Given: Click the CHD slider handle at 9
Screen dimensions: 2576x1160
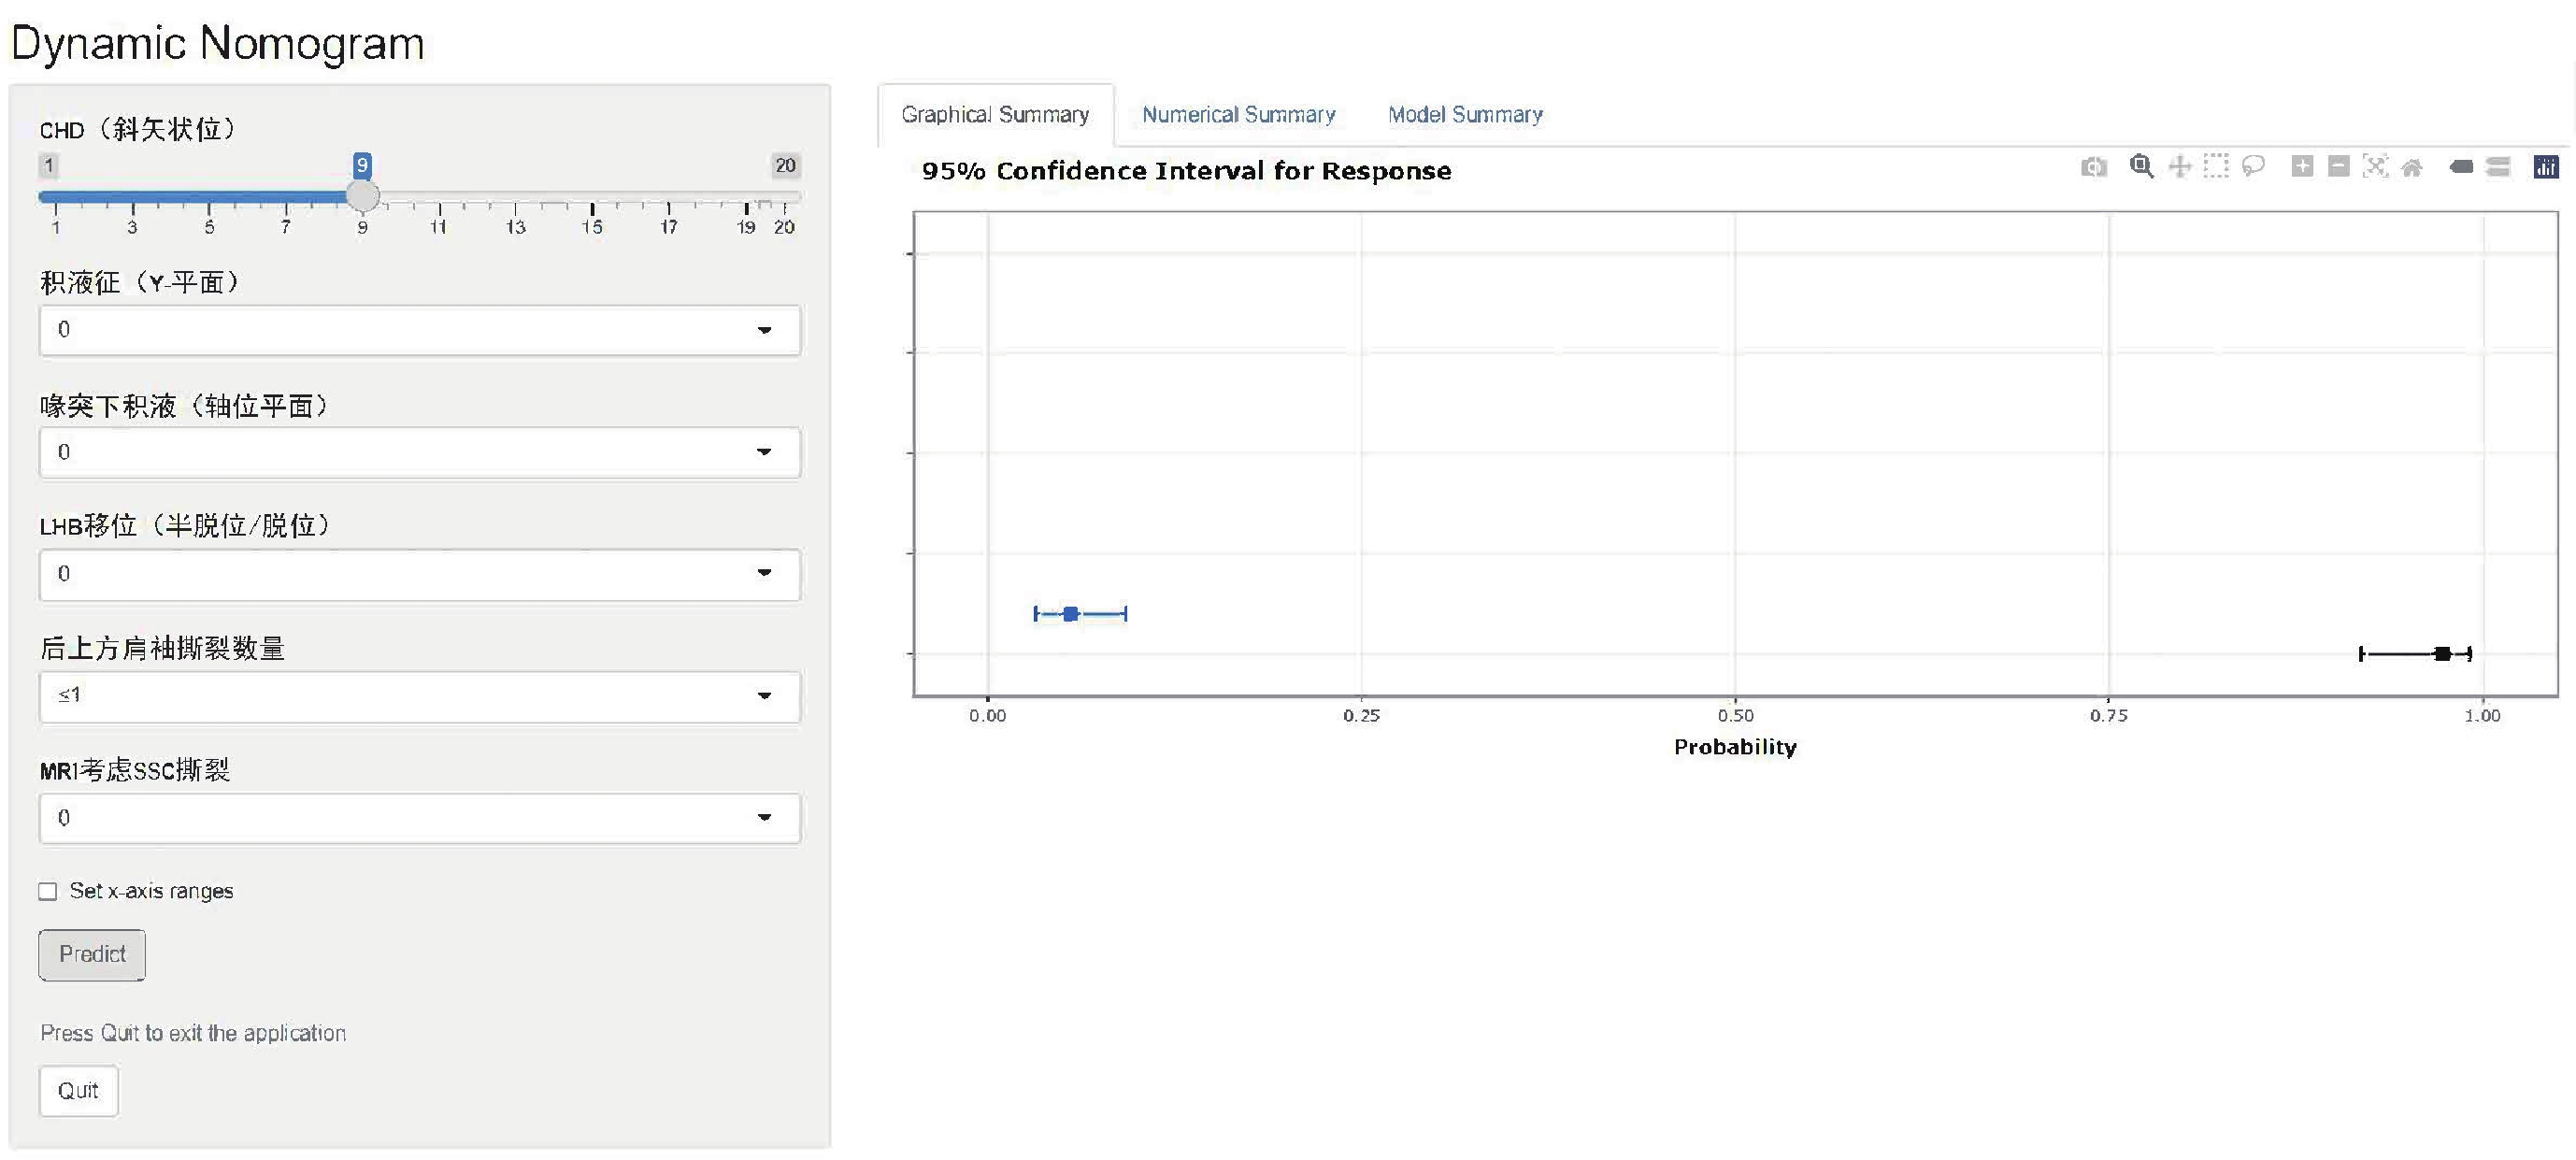Looking at the screenshot, I should [362, 196].
